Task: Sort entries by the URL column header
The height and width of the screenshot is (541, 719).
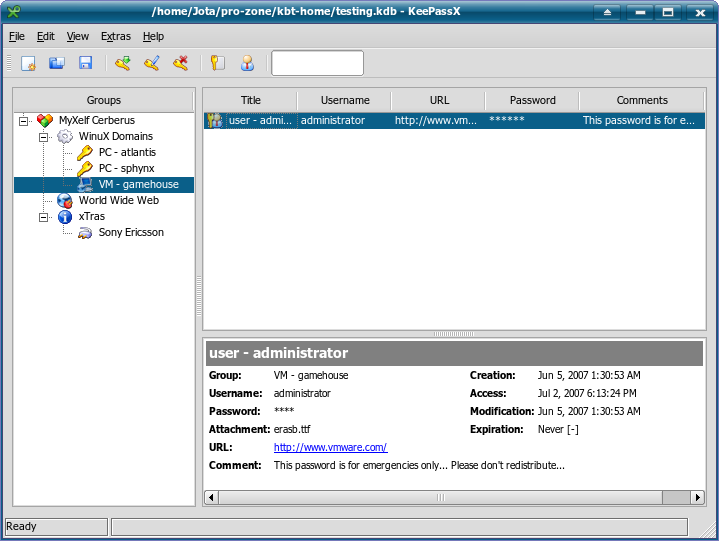Action: coord(439,100)
